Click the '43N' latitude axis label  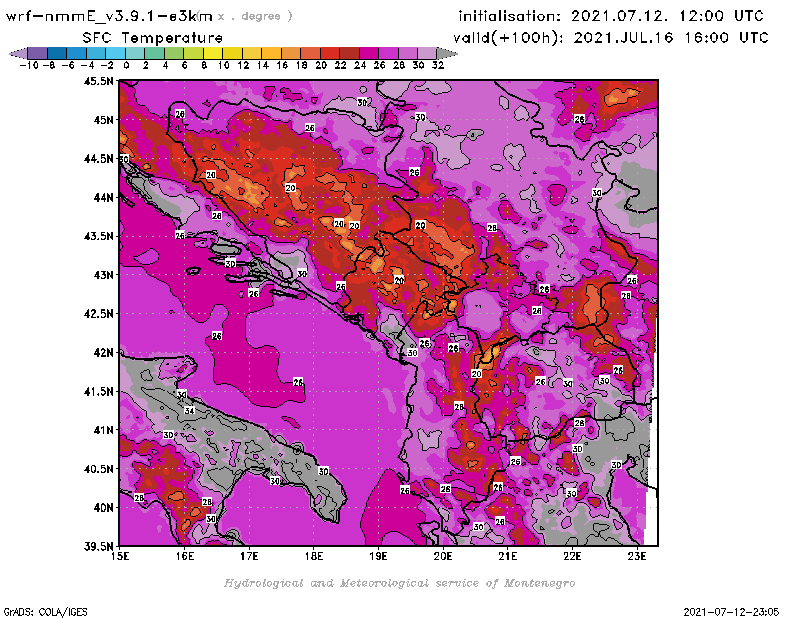point(103,275)
